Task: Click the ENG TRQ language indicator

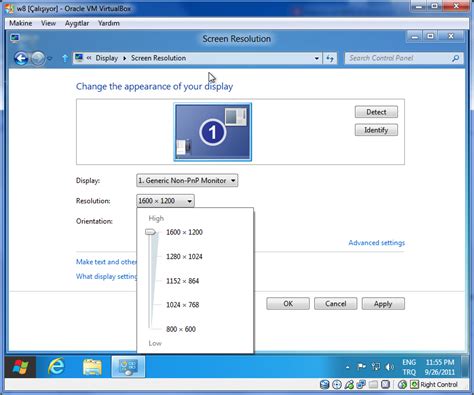Action: (x=409, y=367)
